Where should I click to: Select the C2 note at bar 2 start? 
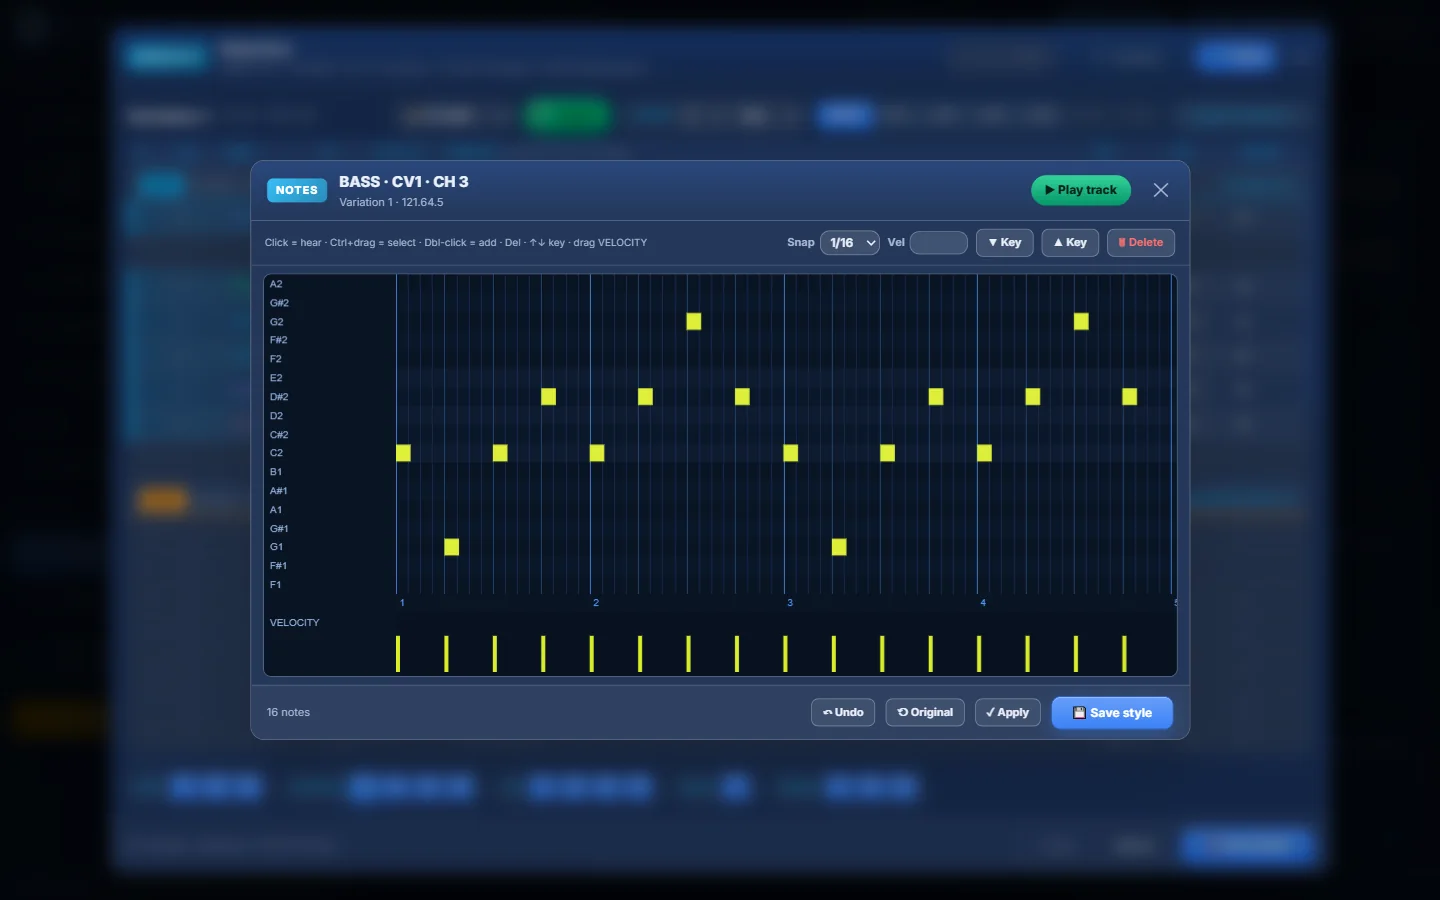coord(597,453)
